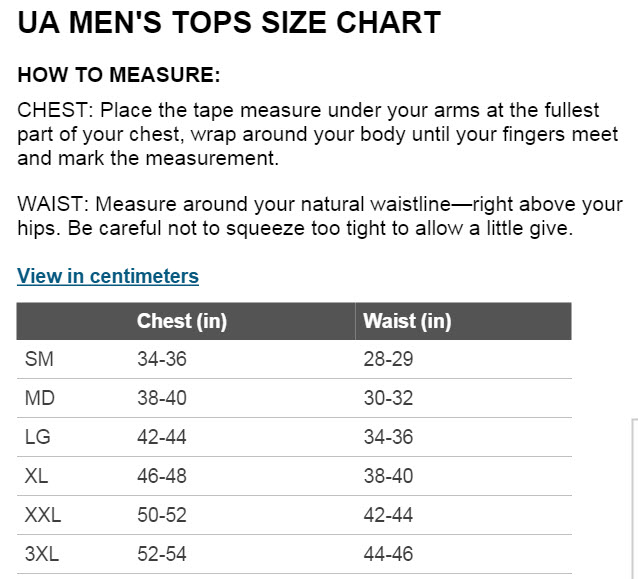Select the XL size row label

click(x=36, y=476)
